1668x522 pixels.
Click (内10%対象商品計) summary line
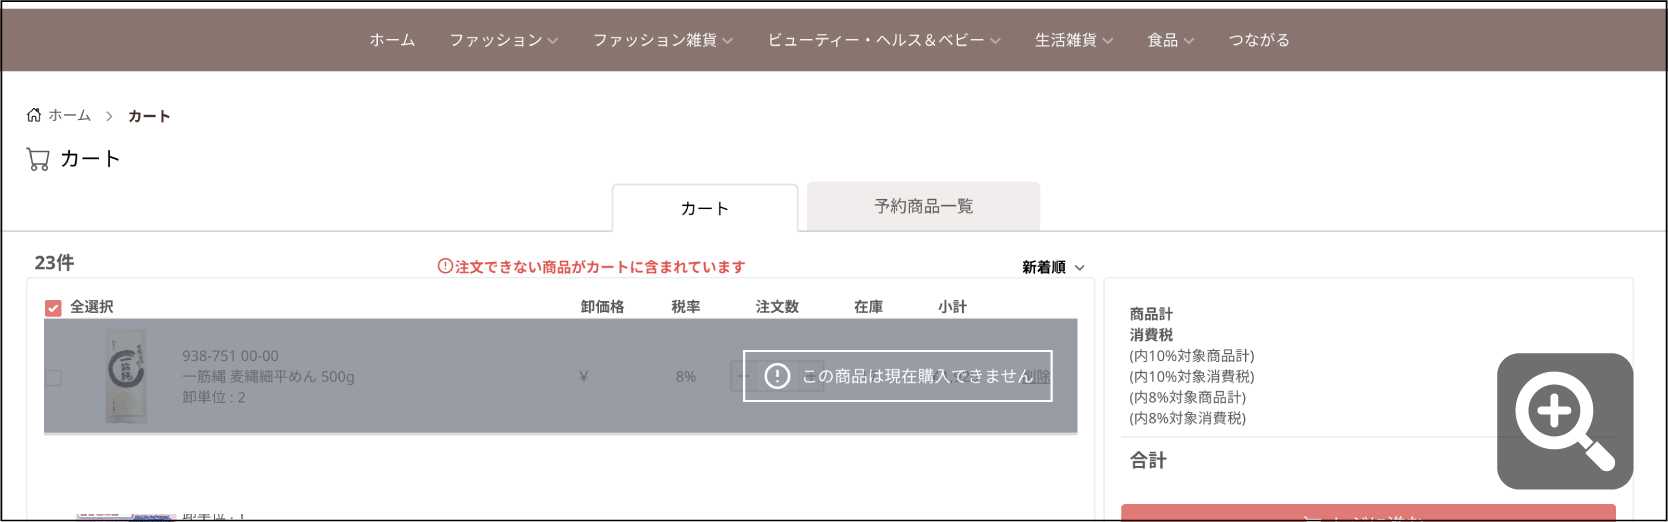1192,356
